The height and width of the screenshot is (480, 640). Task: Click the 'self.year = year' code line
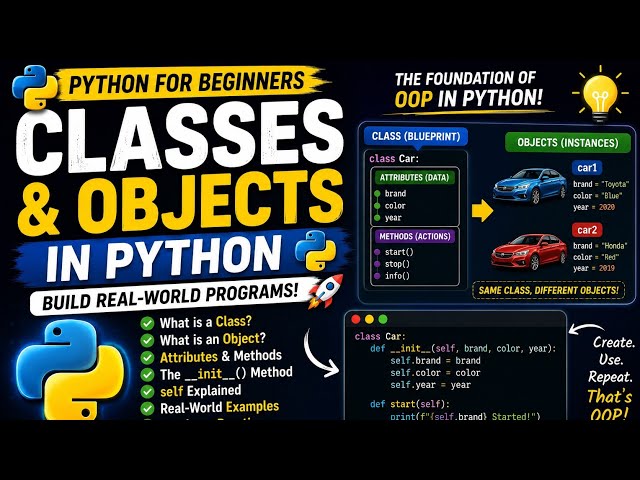click(x=431, y=385)
